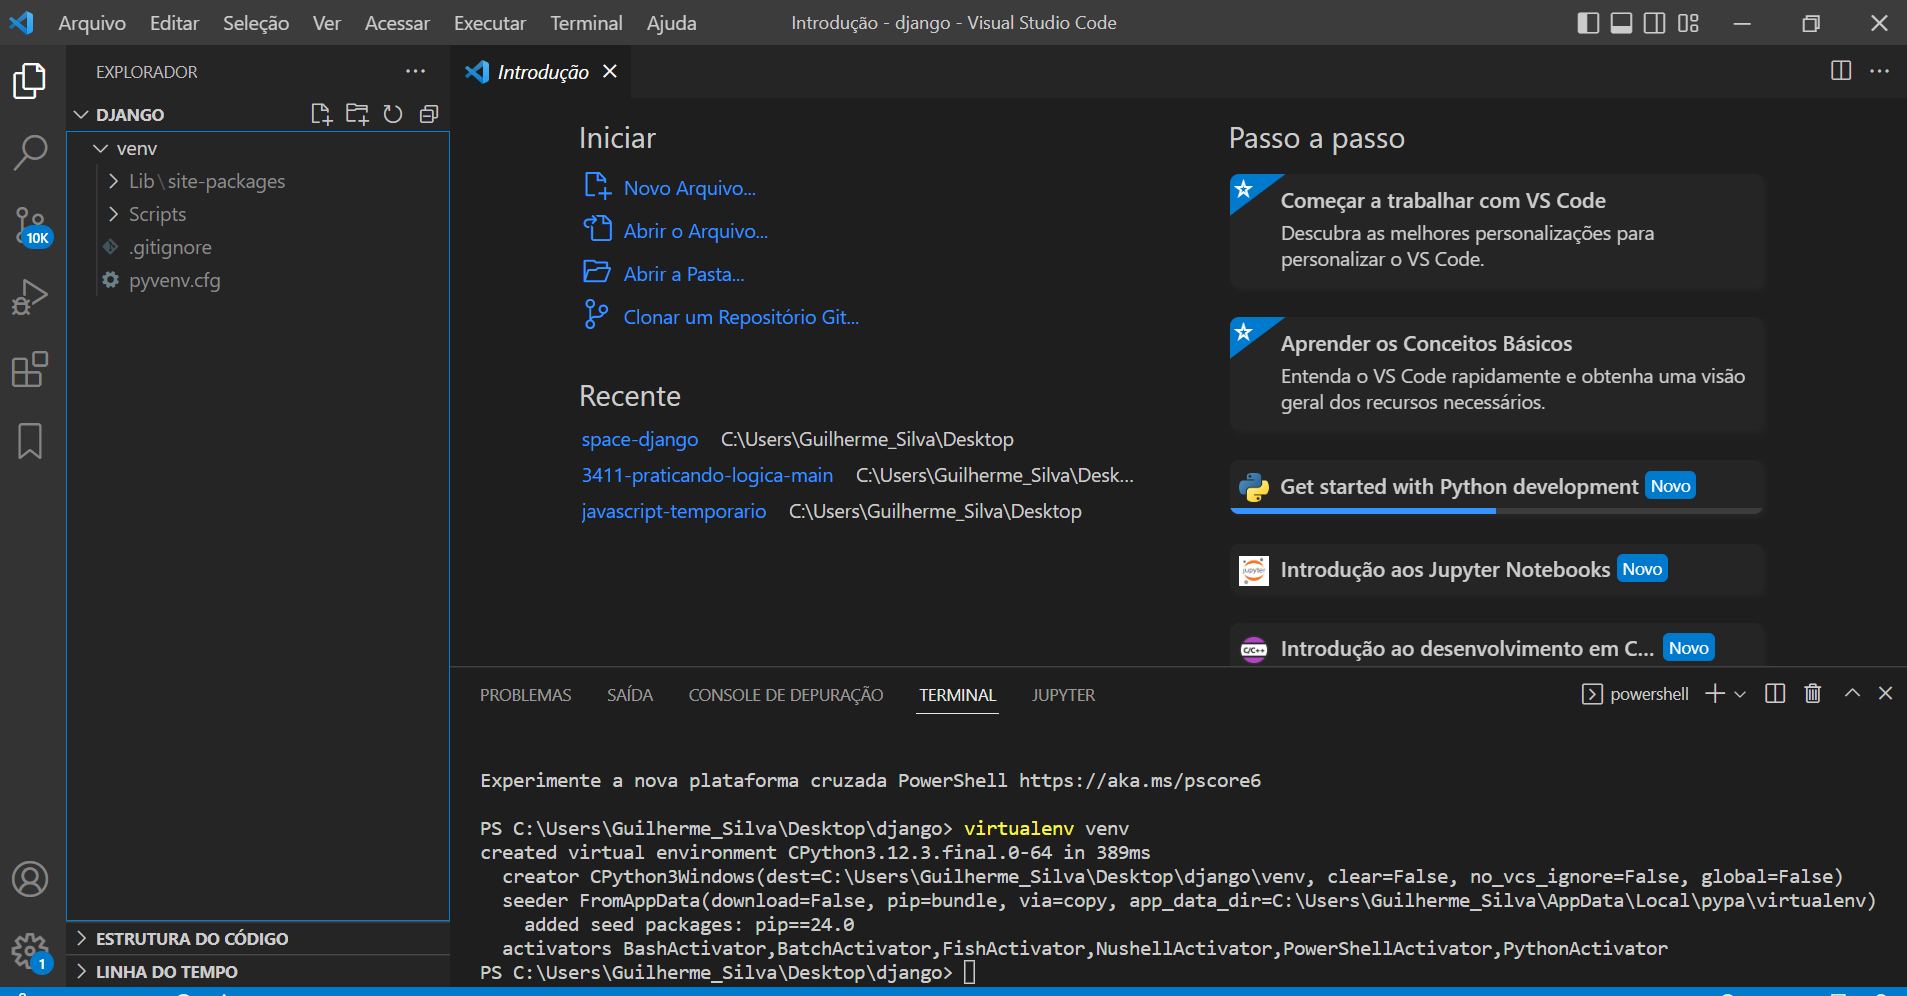Open the Ajuda menu
The image size is (1907, 996).
coord(672,23)
